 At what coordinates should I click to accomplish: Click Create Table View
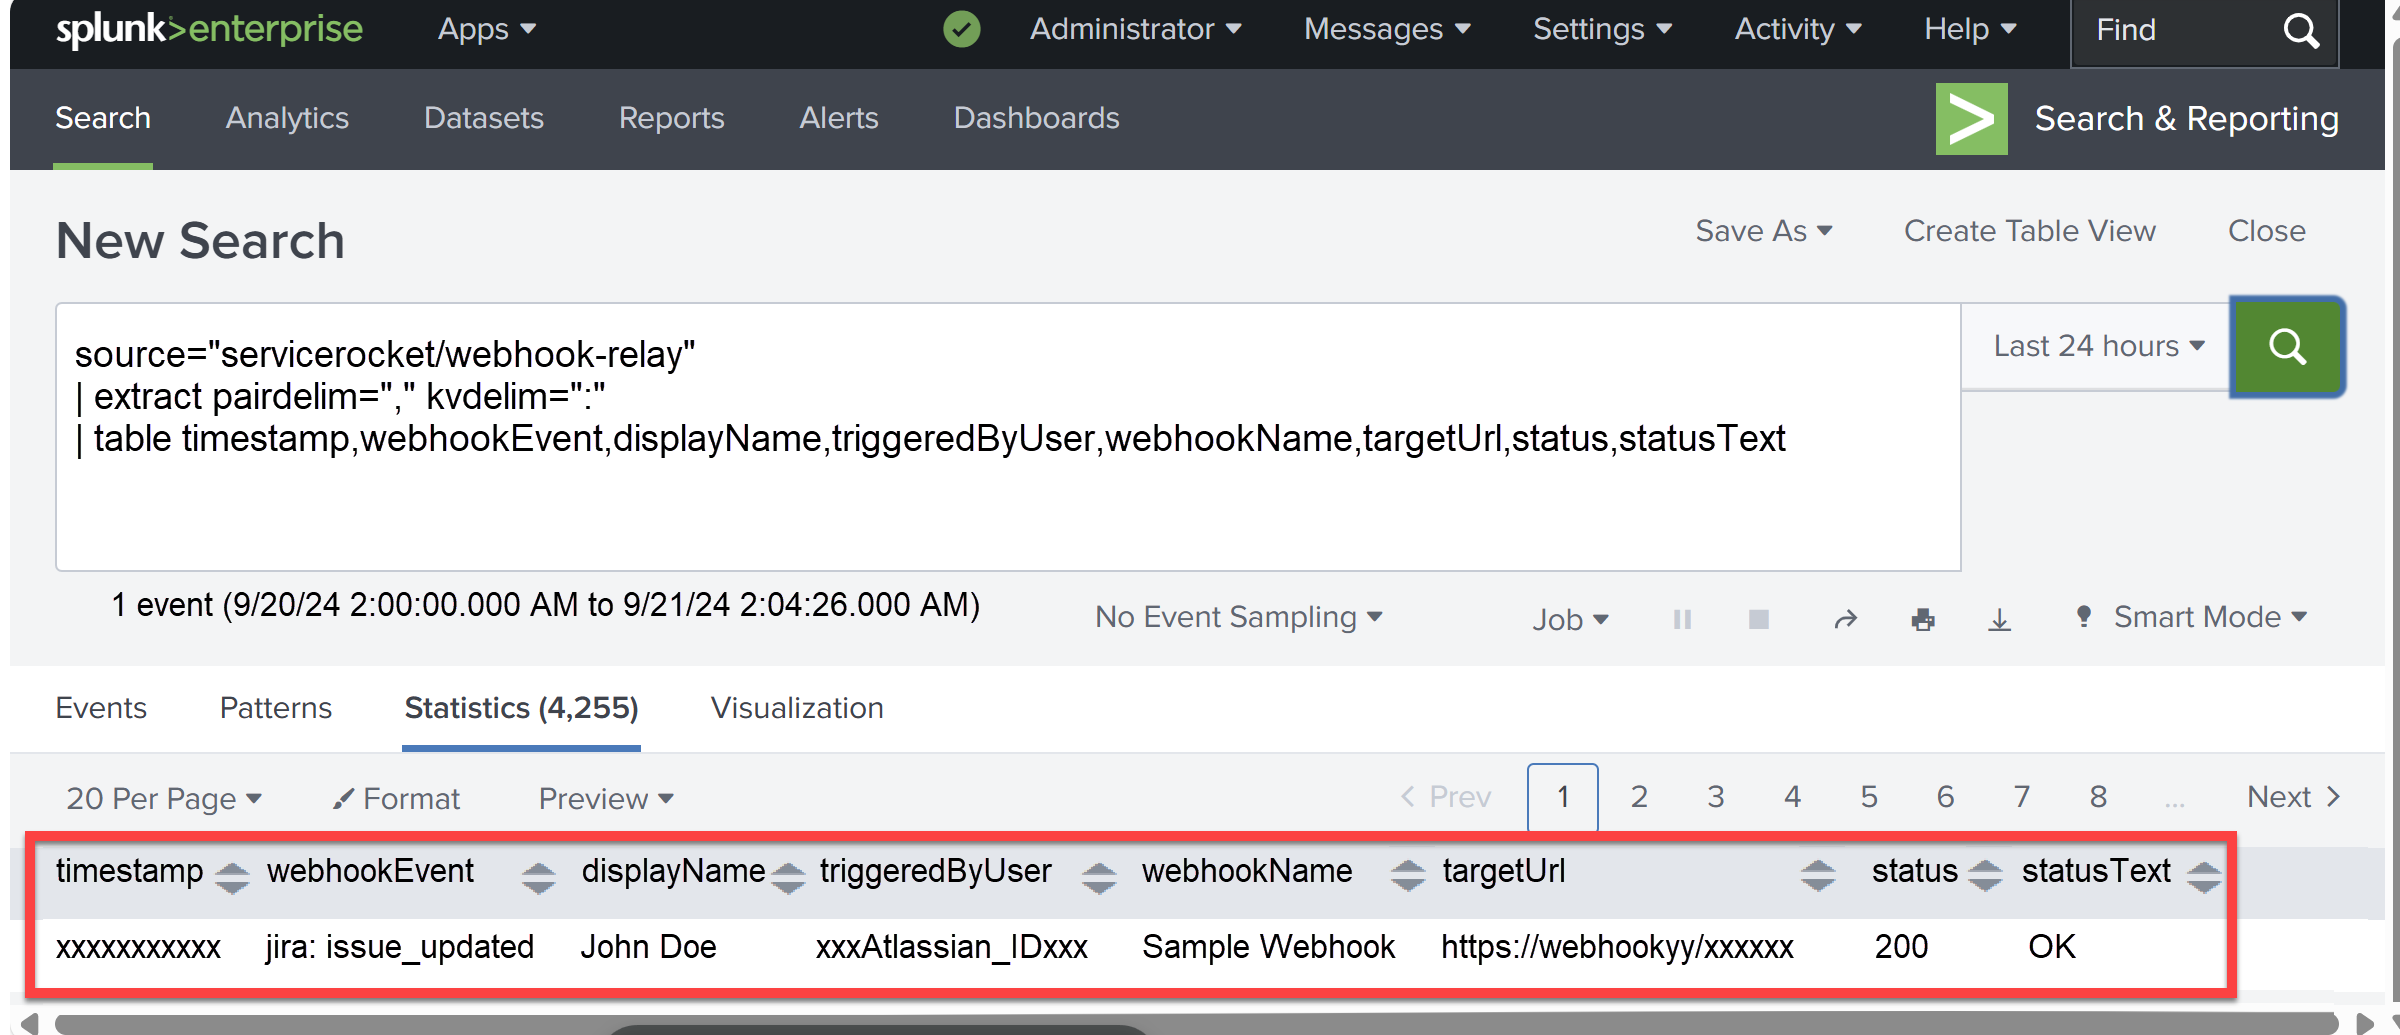(x=2029, y=231)
